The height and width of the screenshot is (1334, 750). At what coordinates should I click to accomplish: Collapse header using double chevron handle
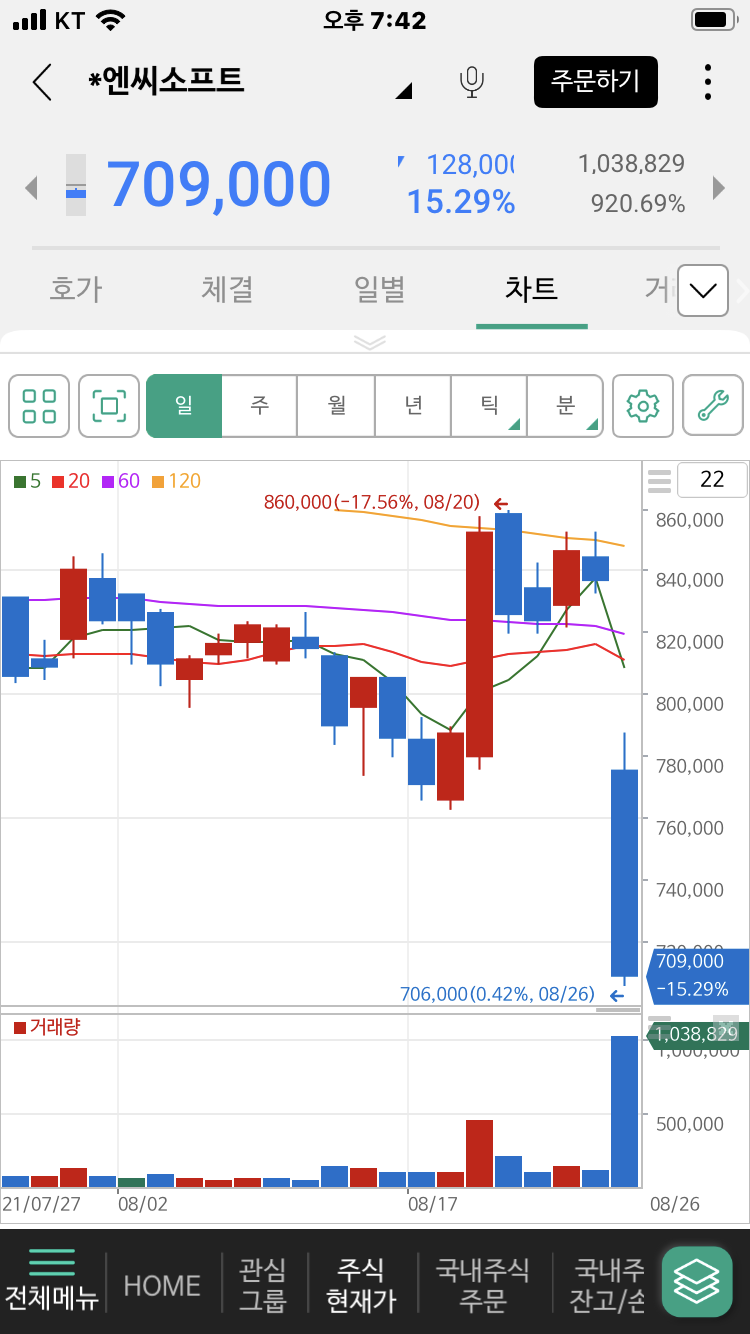pyautogui.click(x=370, y=342)
